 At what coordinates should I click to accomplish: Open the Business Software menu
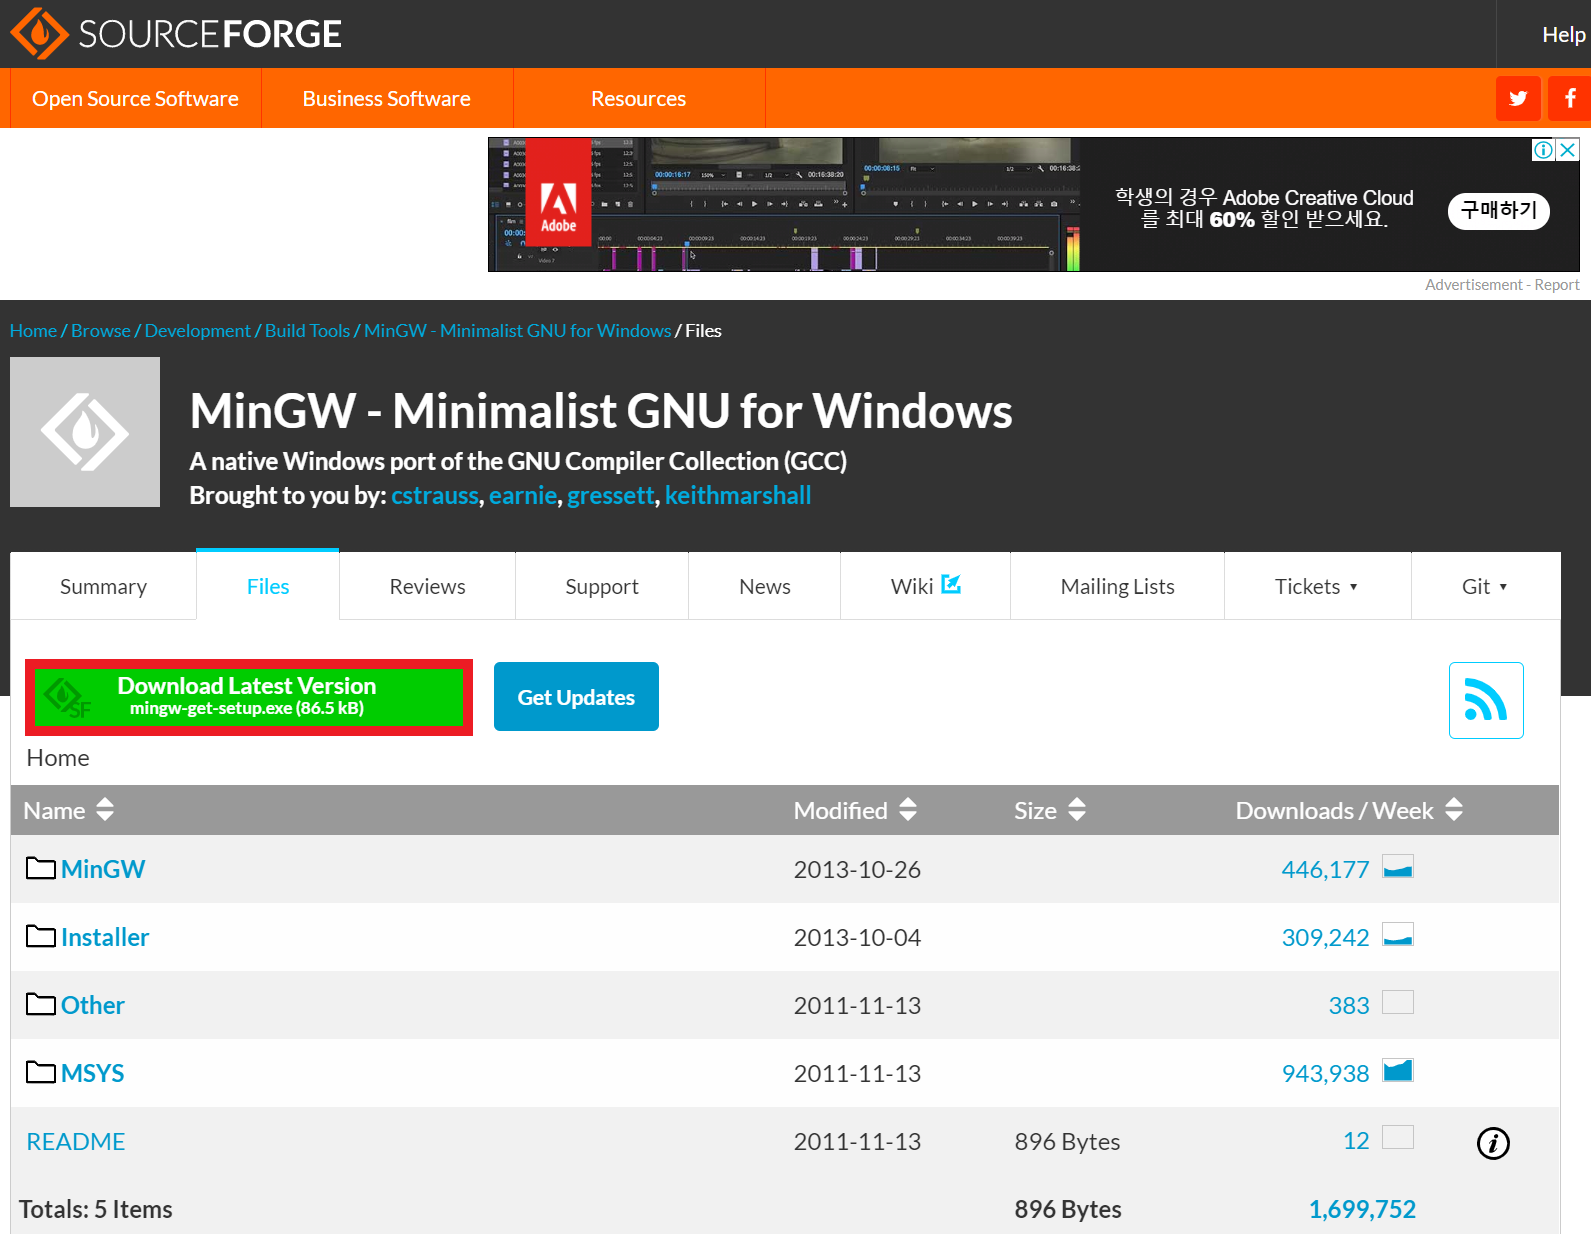tap(387, 98)
